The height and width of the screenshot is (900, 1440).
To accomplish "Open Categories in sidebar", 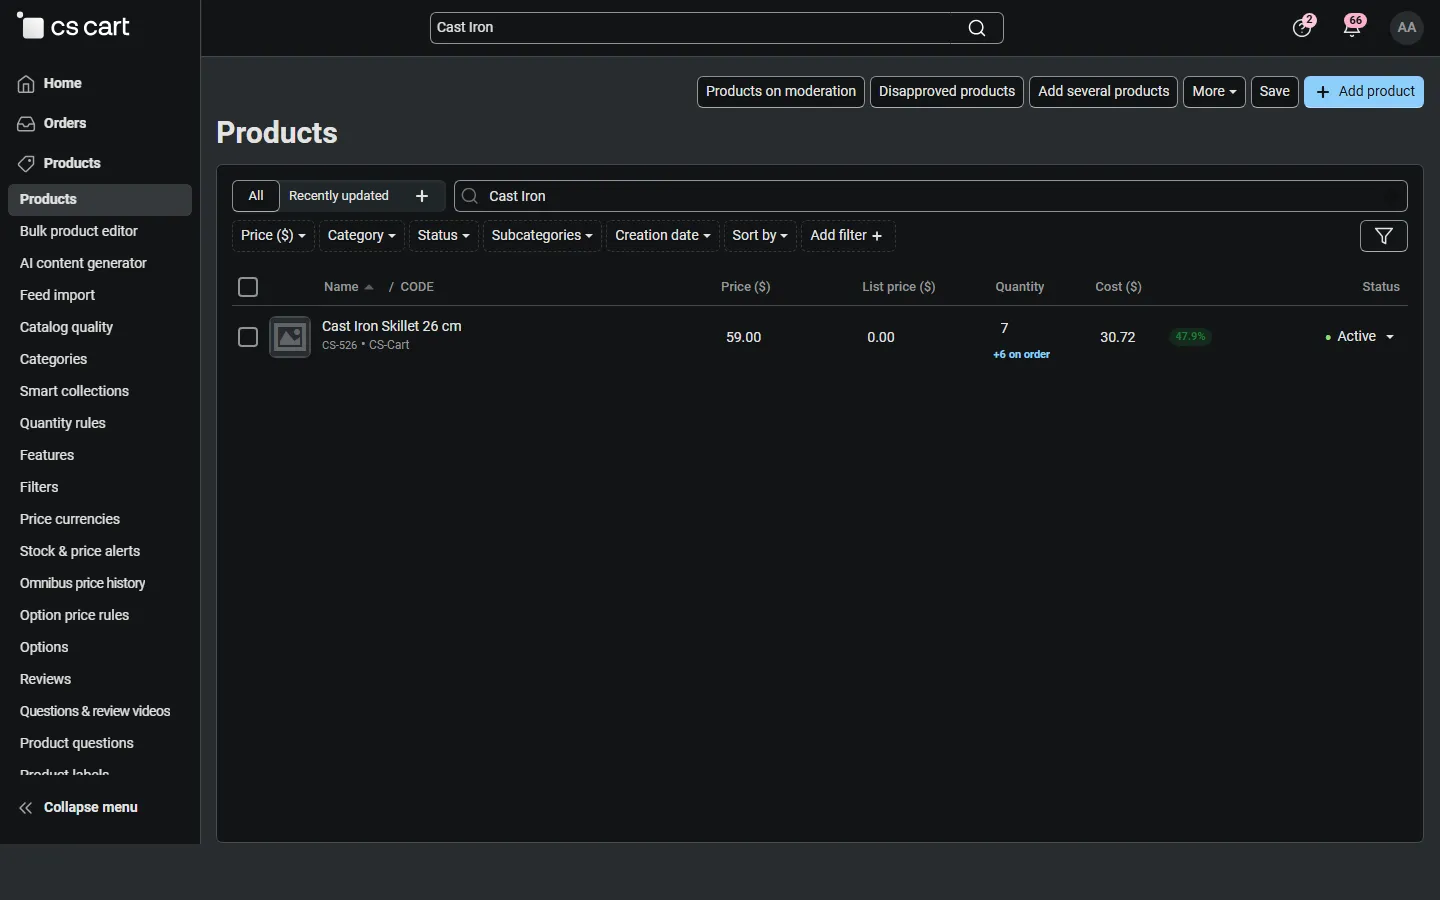I will (54, 360).
